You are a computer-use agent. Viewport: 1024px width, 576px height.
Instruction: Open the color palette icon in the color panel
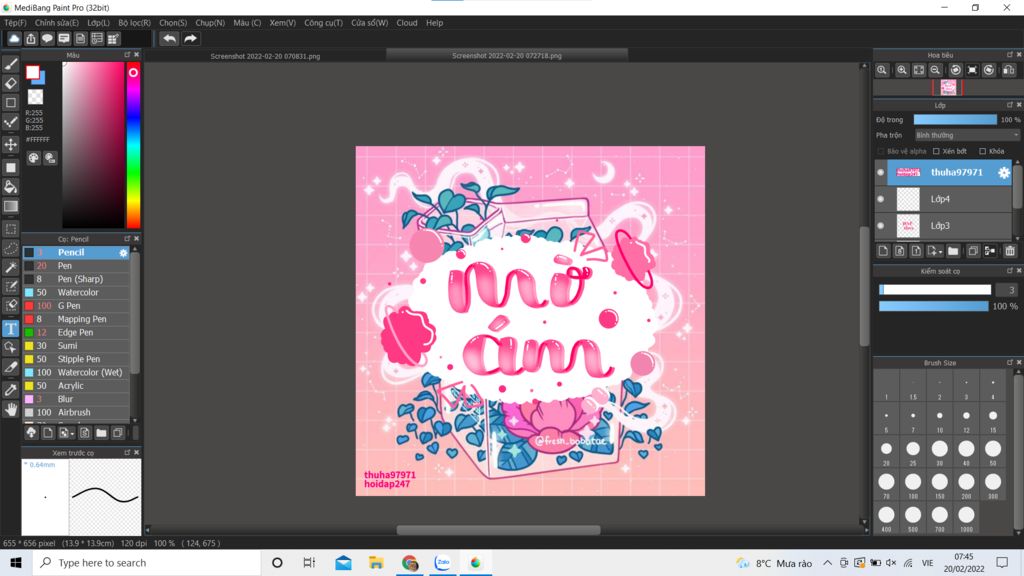point(33,158)
